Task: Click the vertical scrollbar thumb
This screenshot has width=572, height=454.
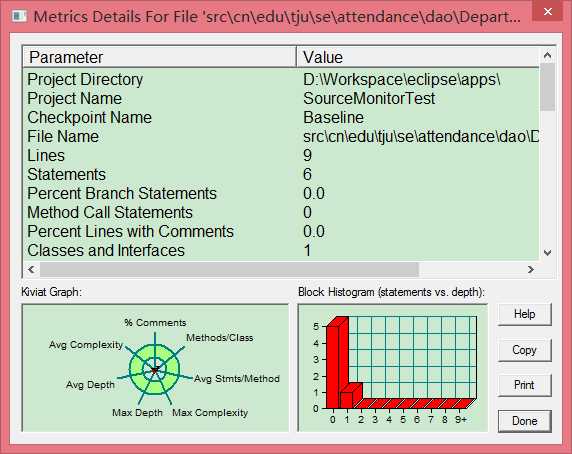Action: pyautogui.click(x=547, y=87)
